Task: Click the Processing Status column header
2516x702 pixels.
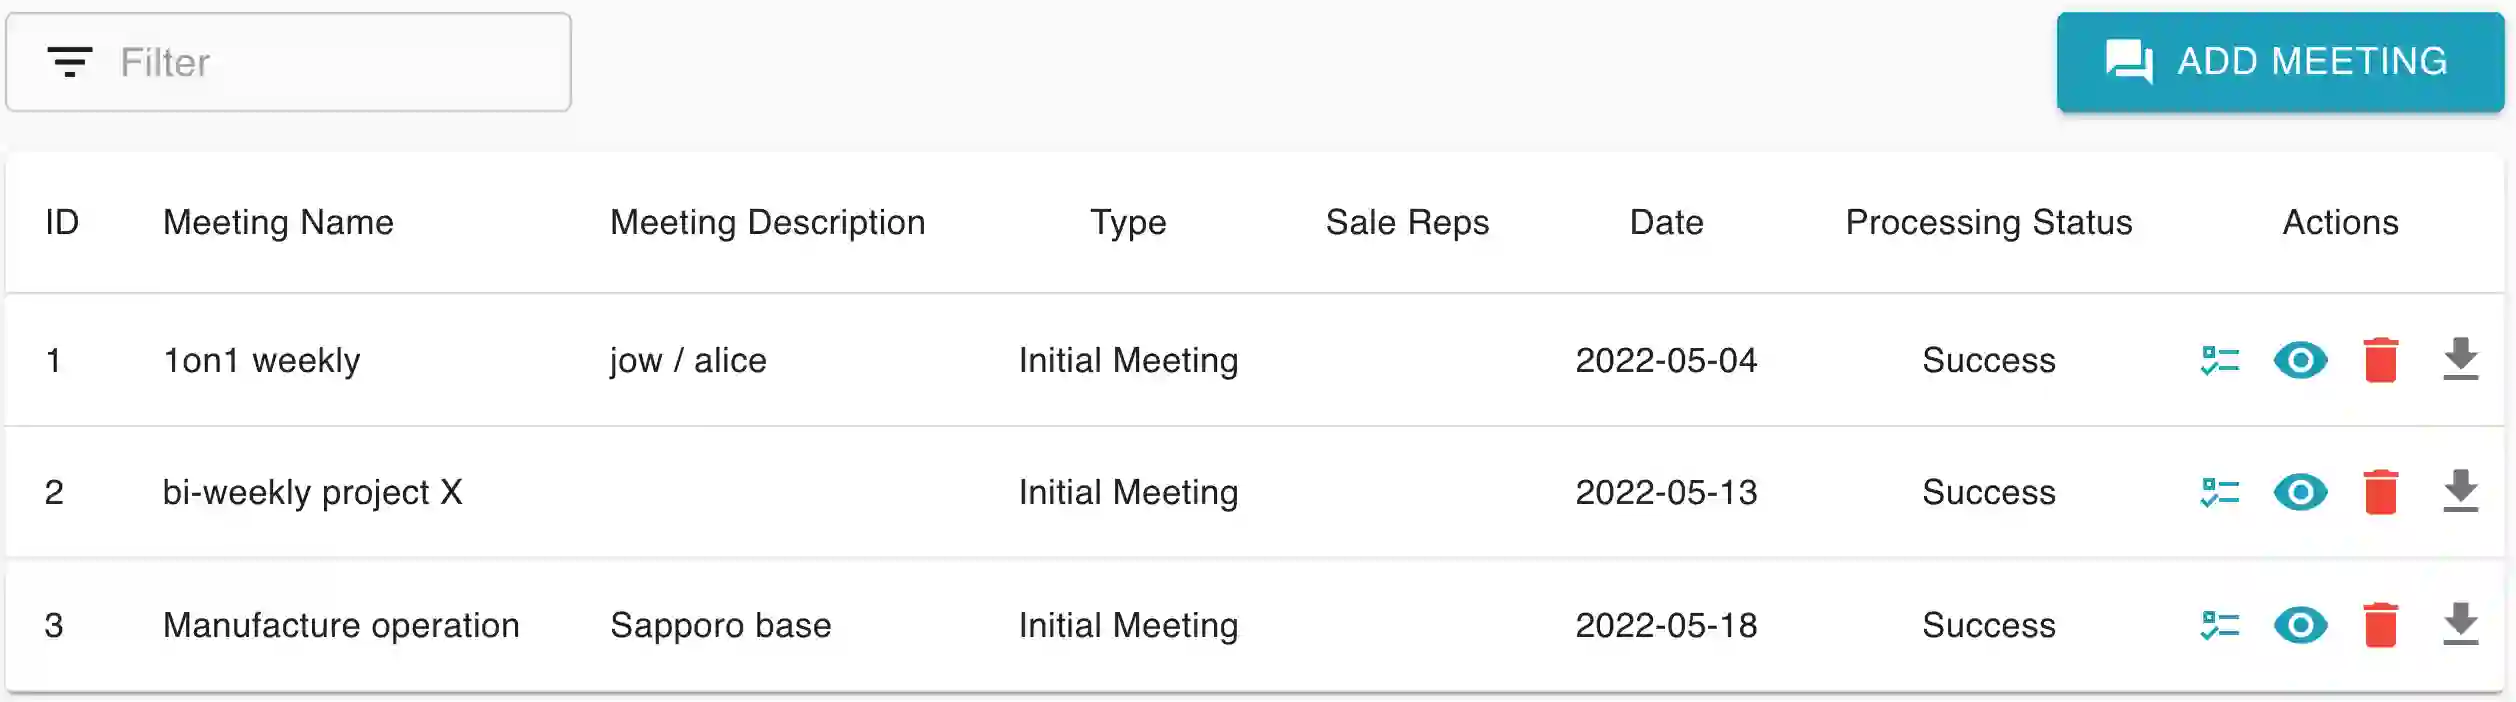Action: coord(1988,222)
